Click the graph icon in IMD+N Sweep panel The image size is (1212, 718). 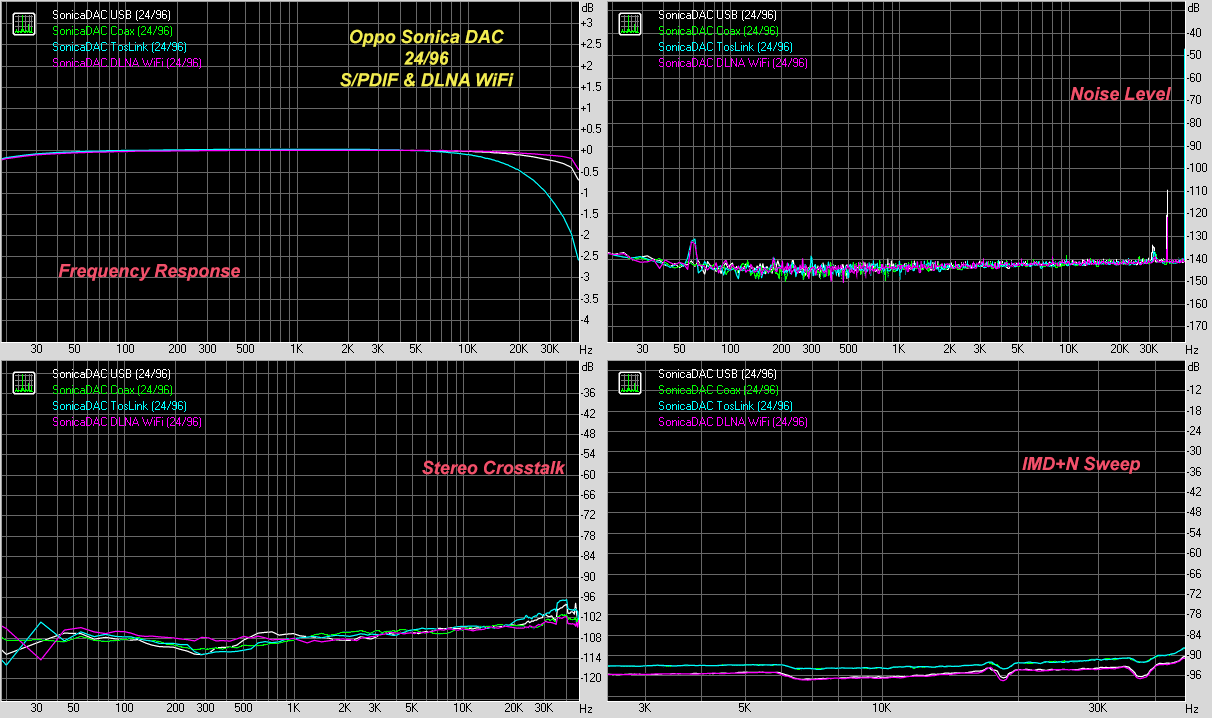click(x=630, y=383)
